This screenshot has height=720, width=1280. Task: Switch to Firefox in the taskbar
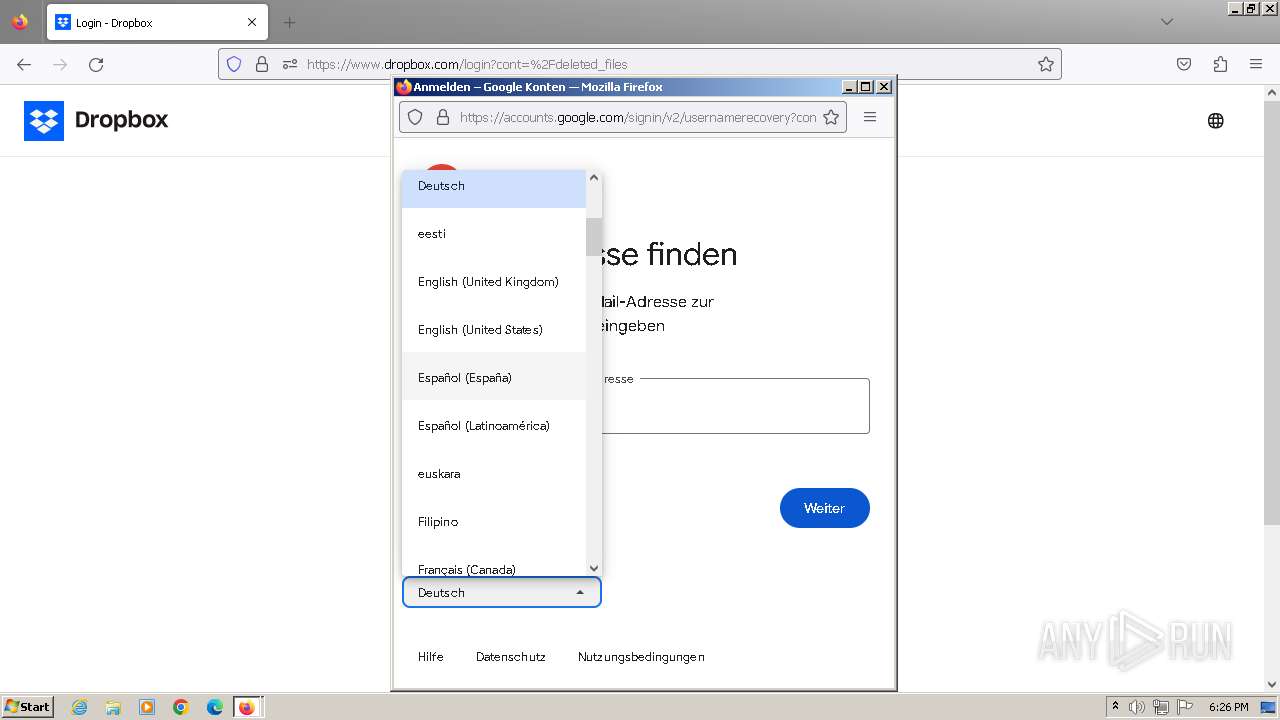pyautogui.click(x=247, y=707)
